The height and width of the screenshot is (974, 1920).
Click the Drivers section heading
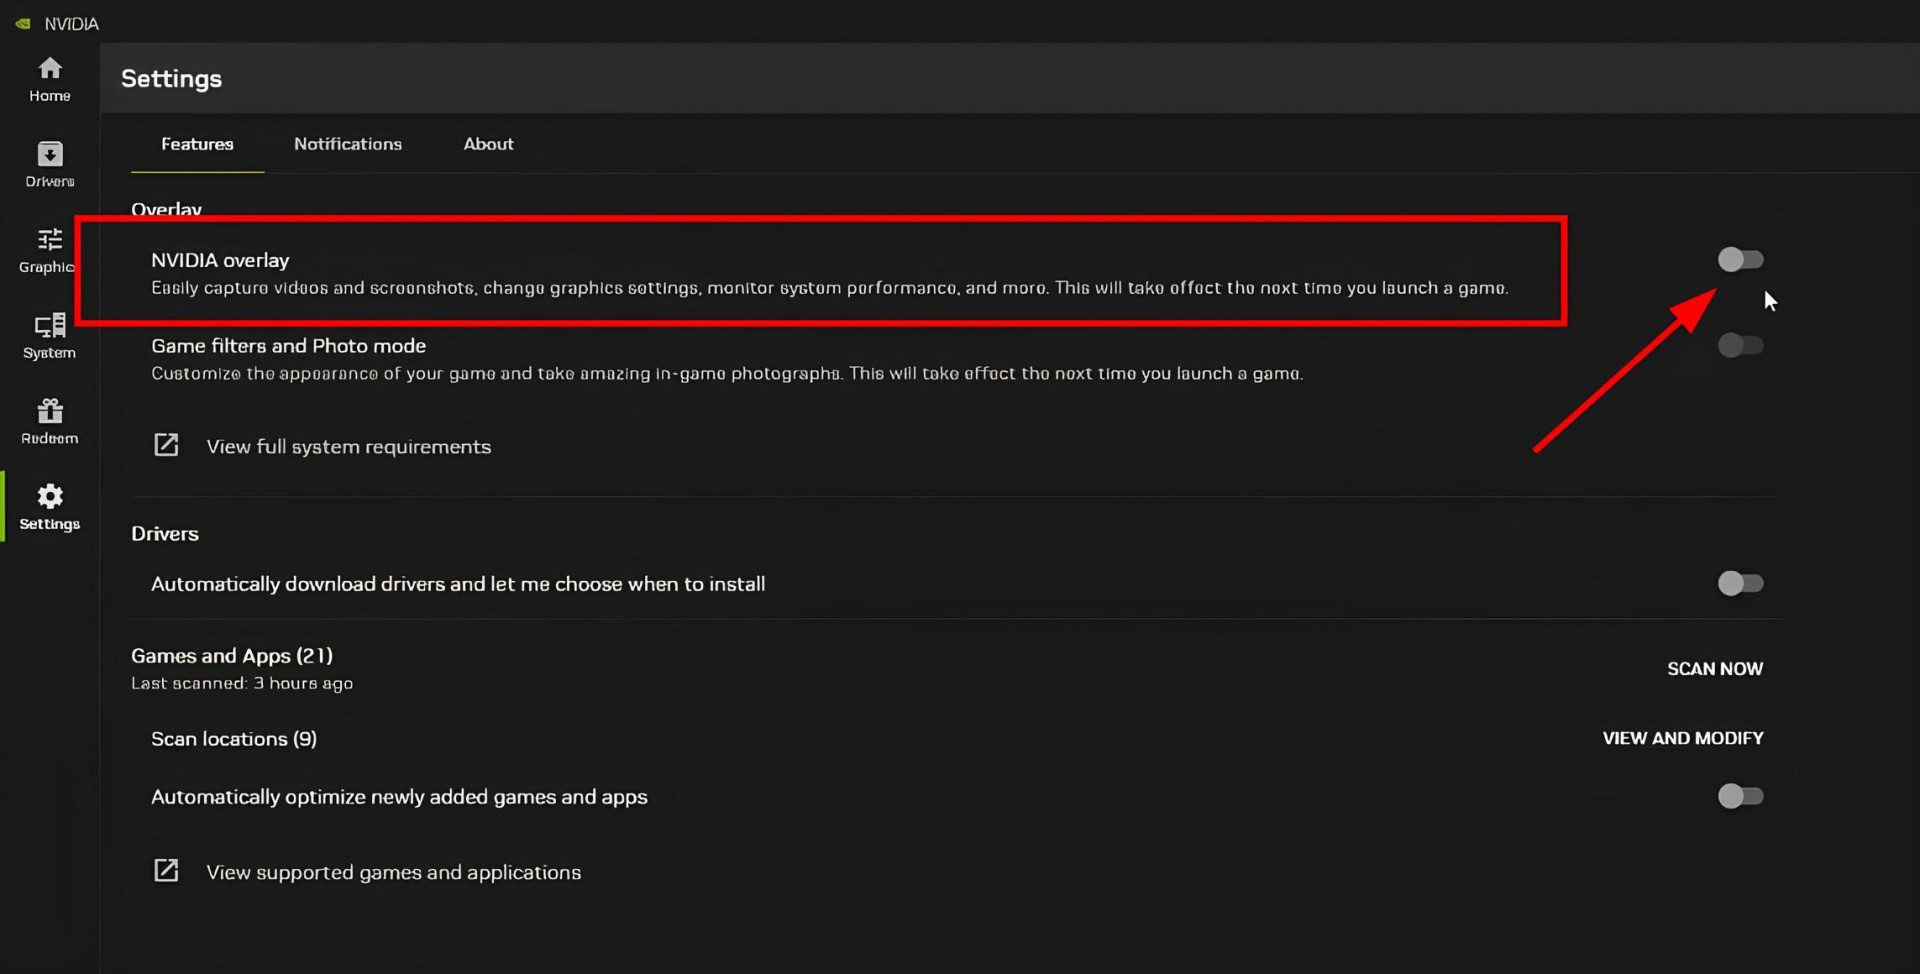165,534
